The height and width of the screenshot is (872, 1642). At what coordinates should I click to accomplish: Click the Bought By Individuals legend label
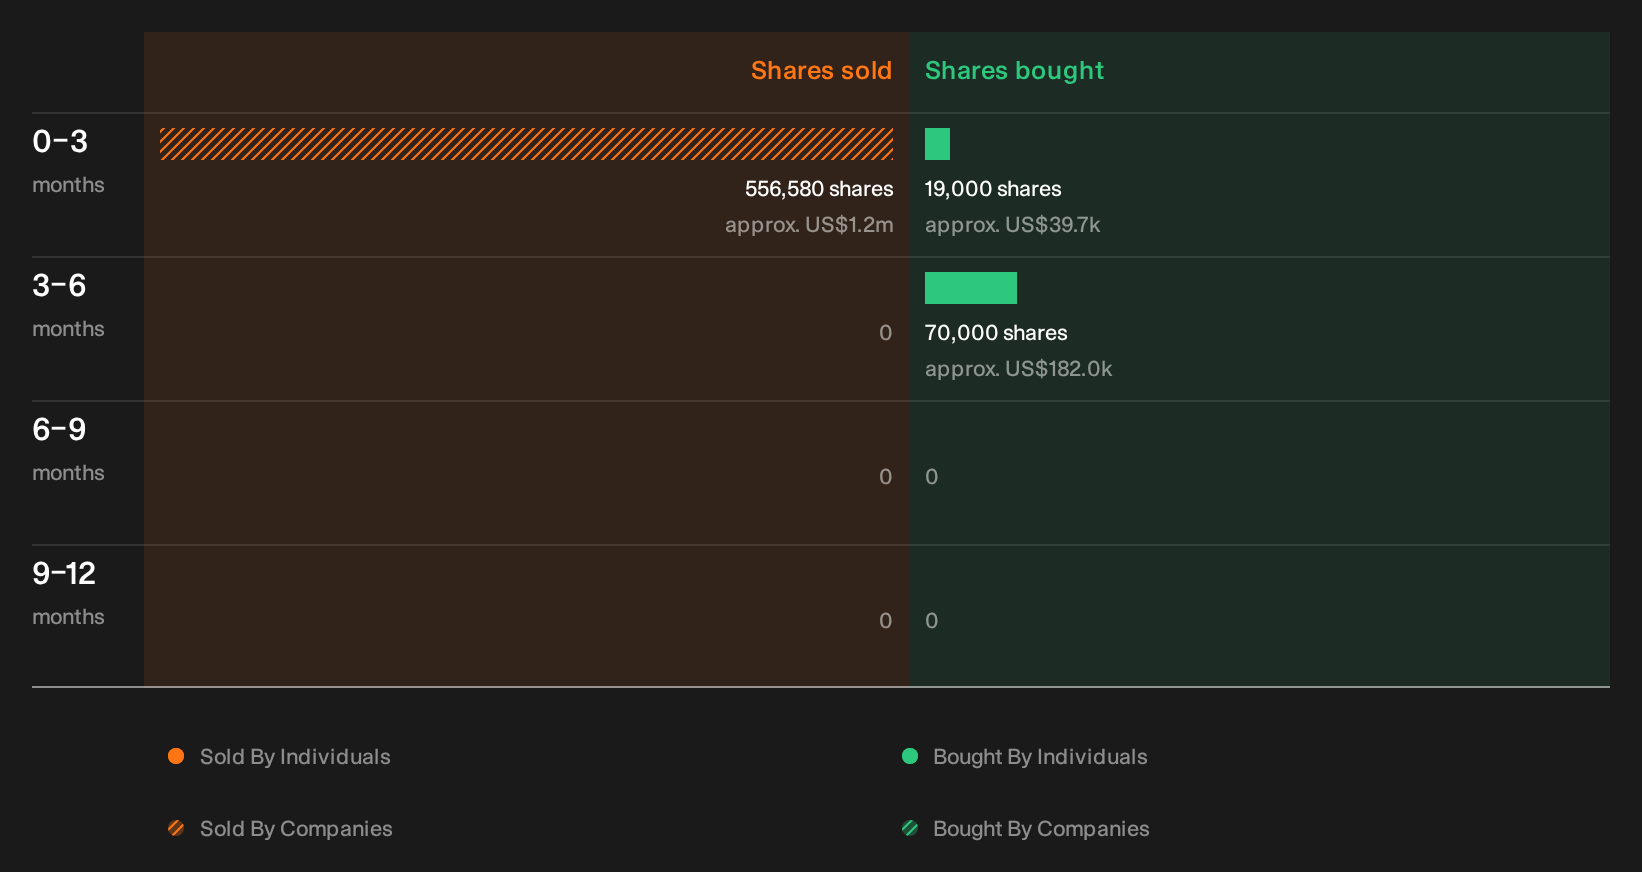1040,757
